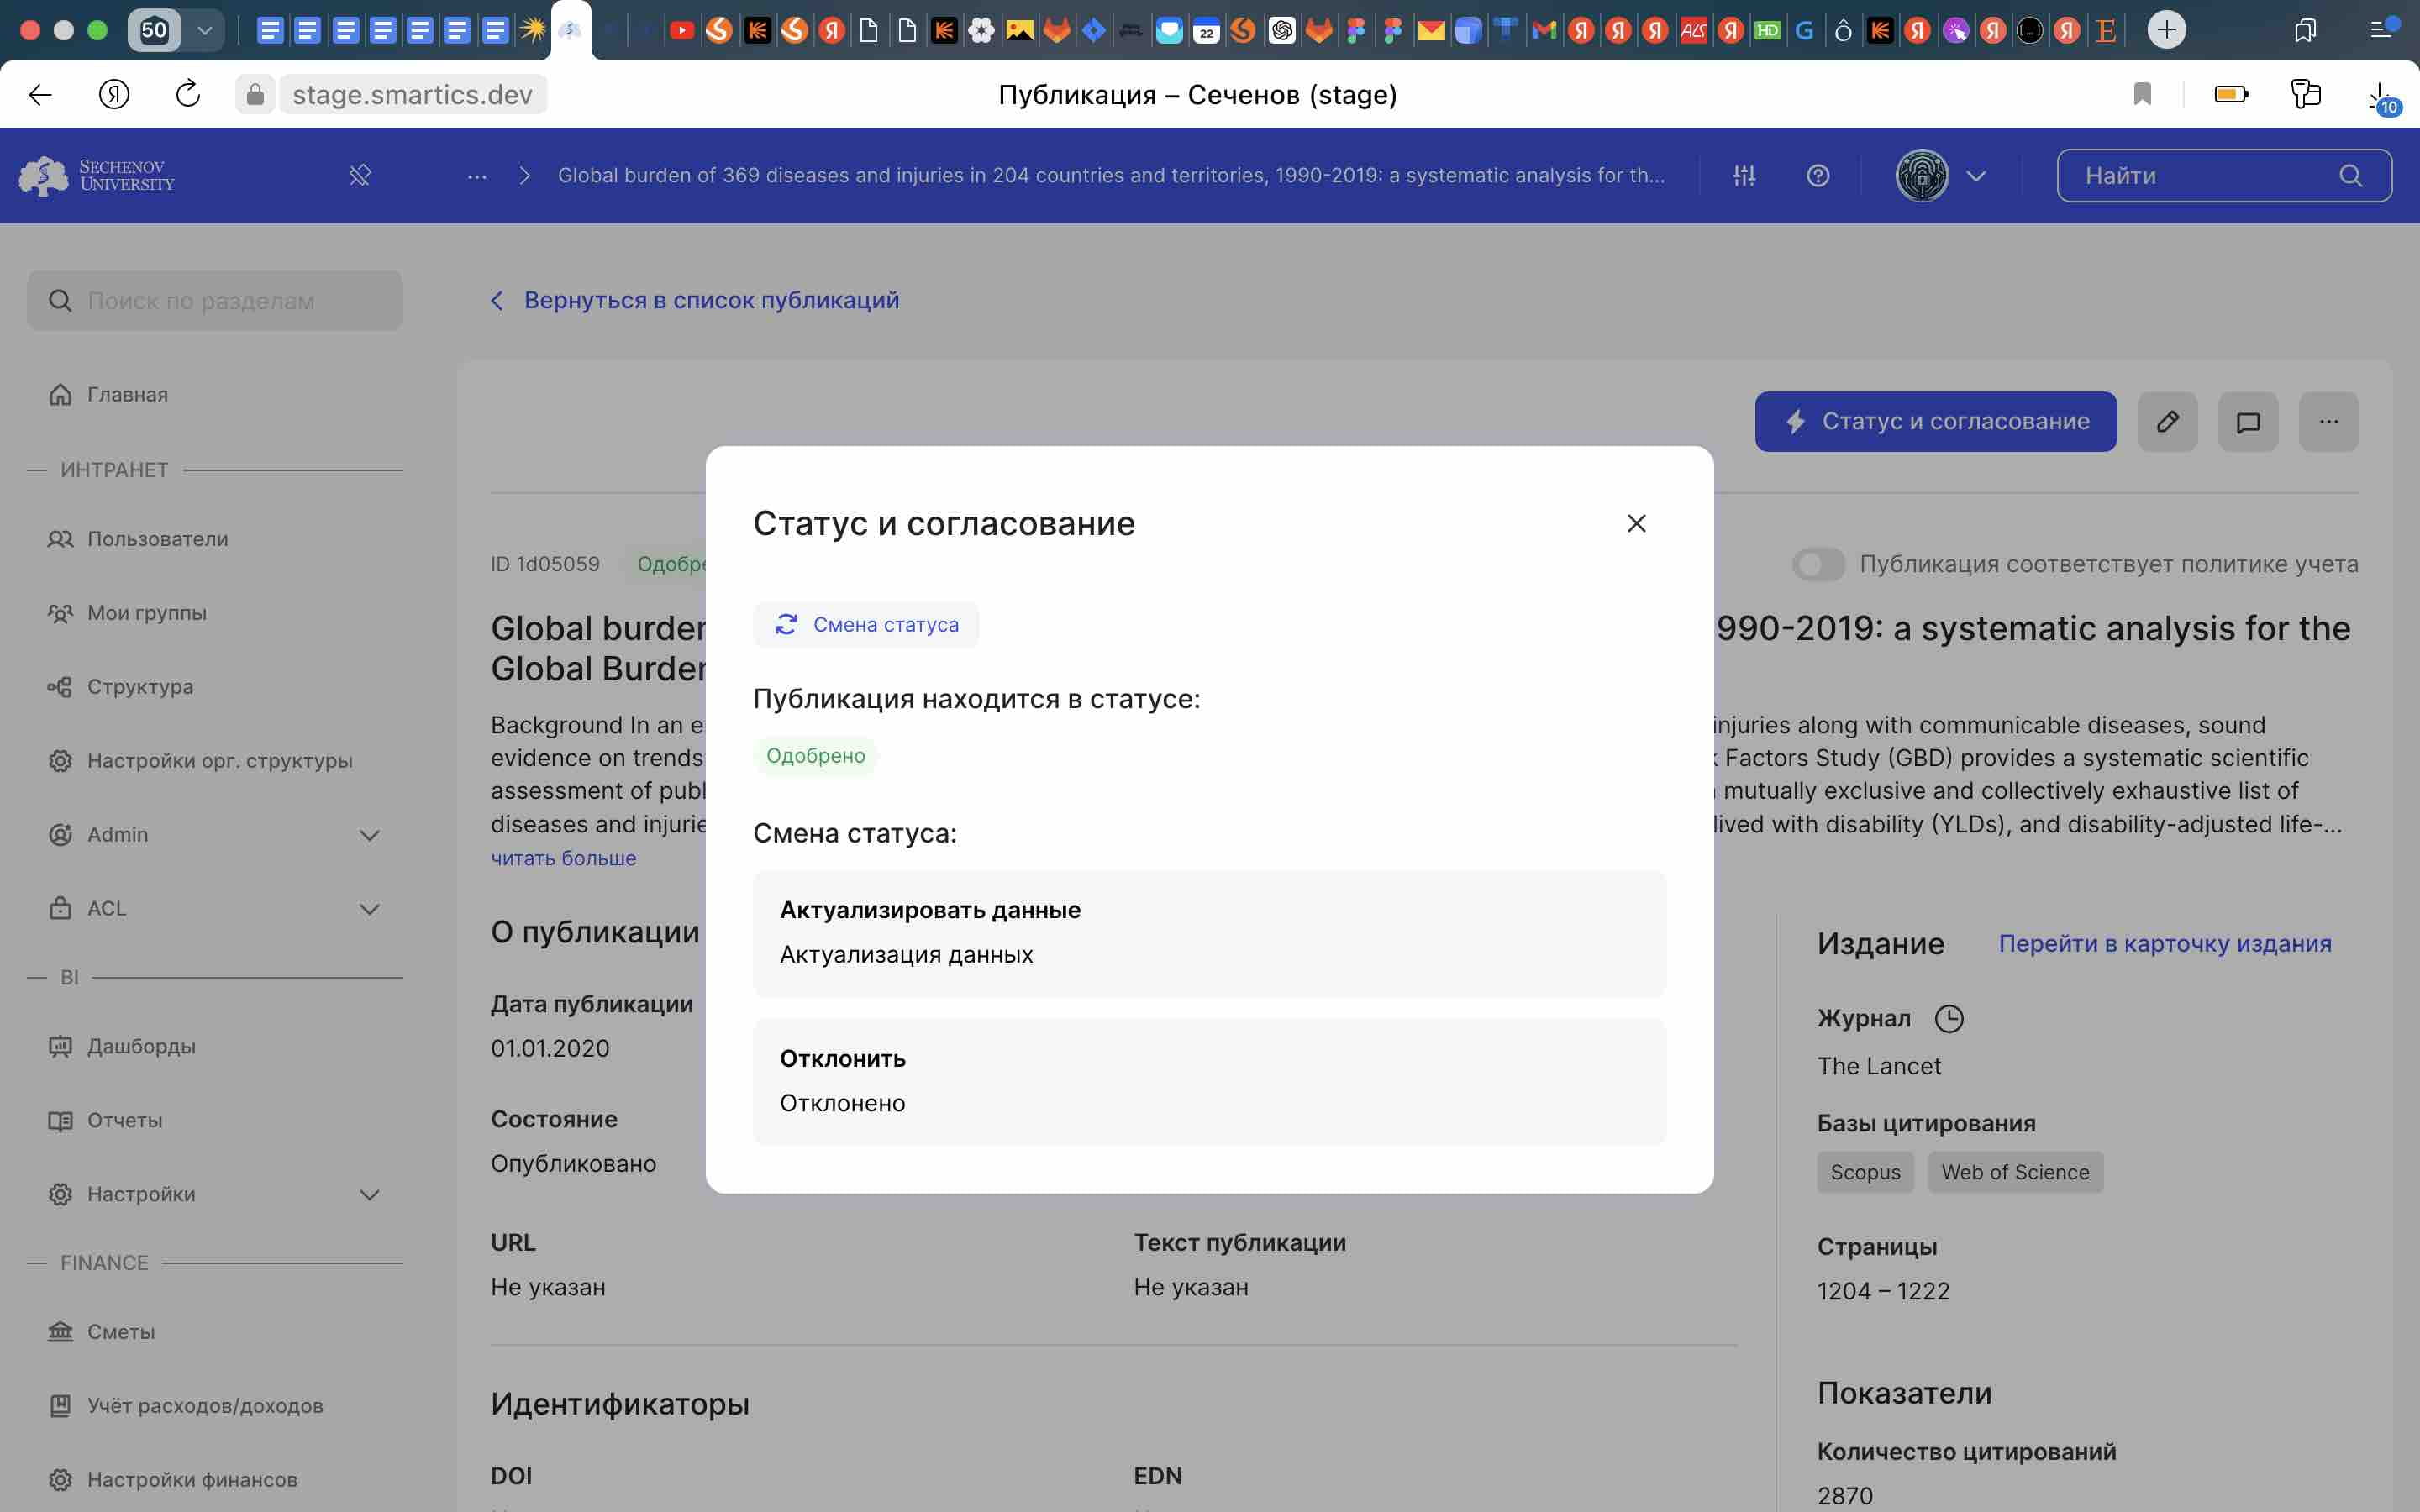Click the help question mark icon
Screen dimensions: 2420x1512
[1818, 176]
